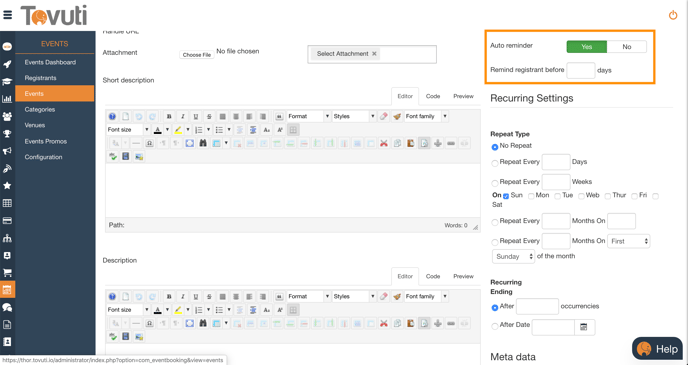
Task: Click the find binoculars icon in Short description editor
Action: [x=203, y=143]
